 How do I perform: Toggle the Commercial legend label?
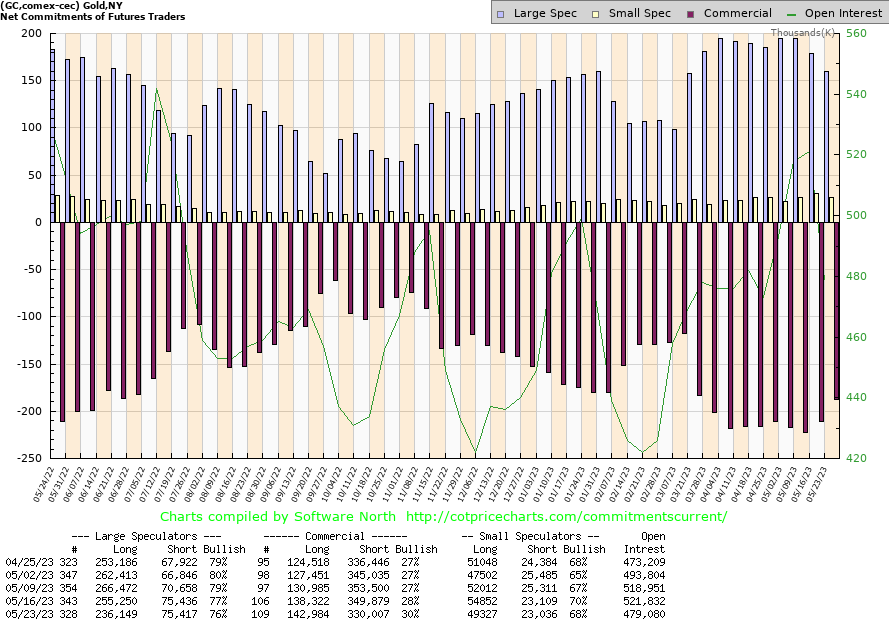(738, 14)
